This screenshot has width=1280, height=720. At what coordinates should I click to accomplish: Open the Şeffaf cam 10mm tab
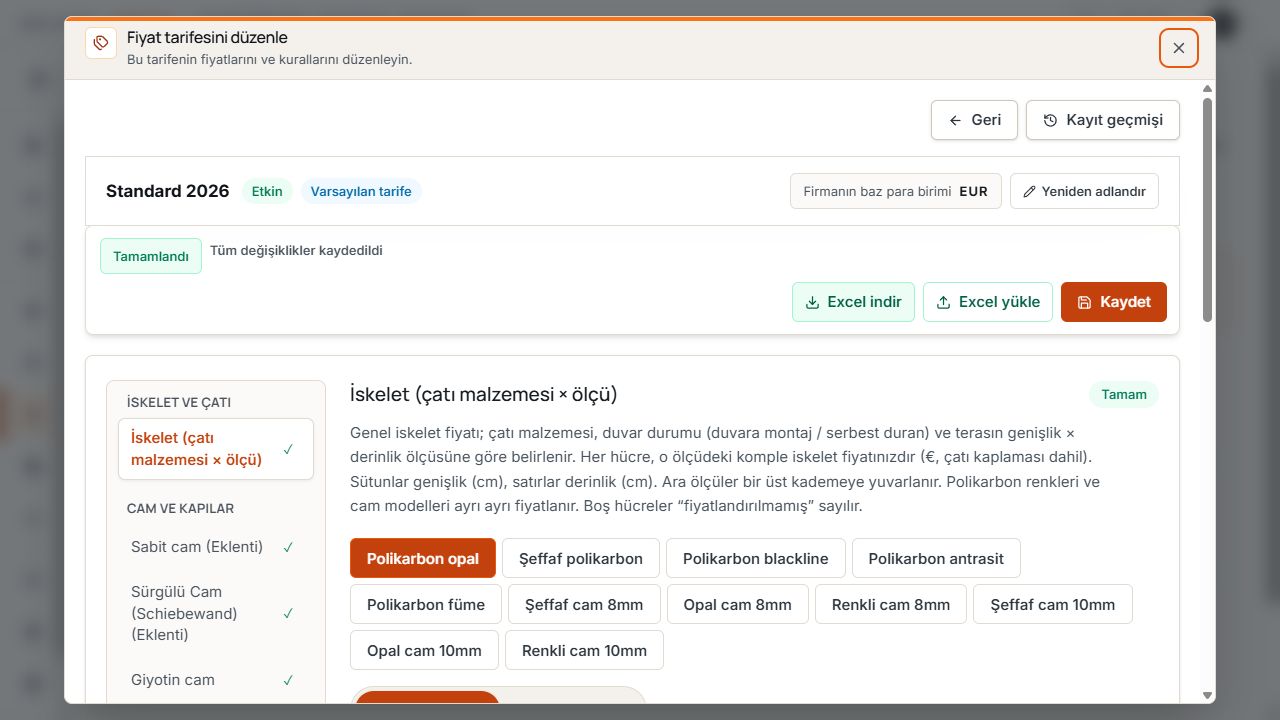[1053, 604]
